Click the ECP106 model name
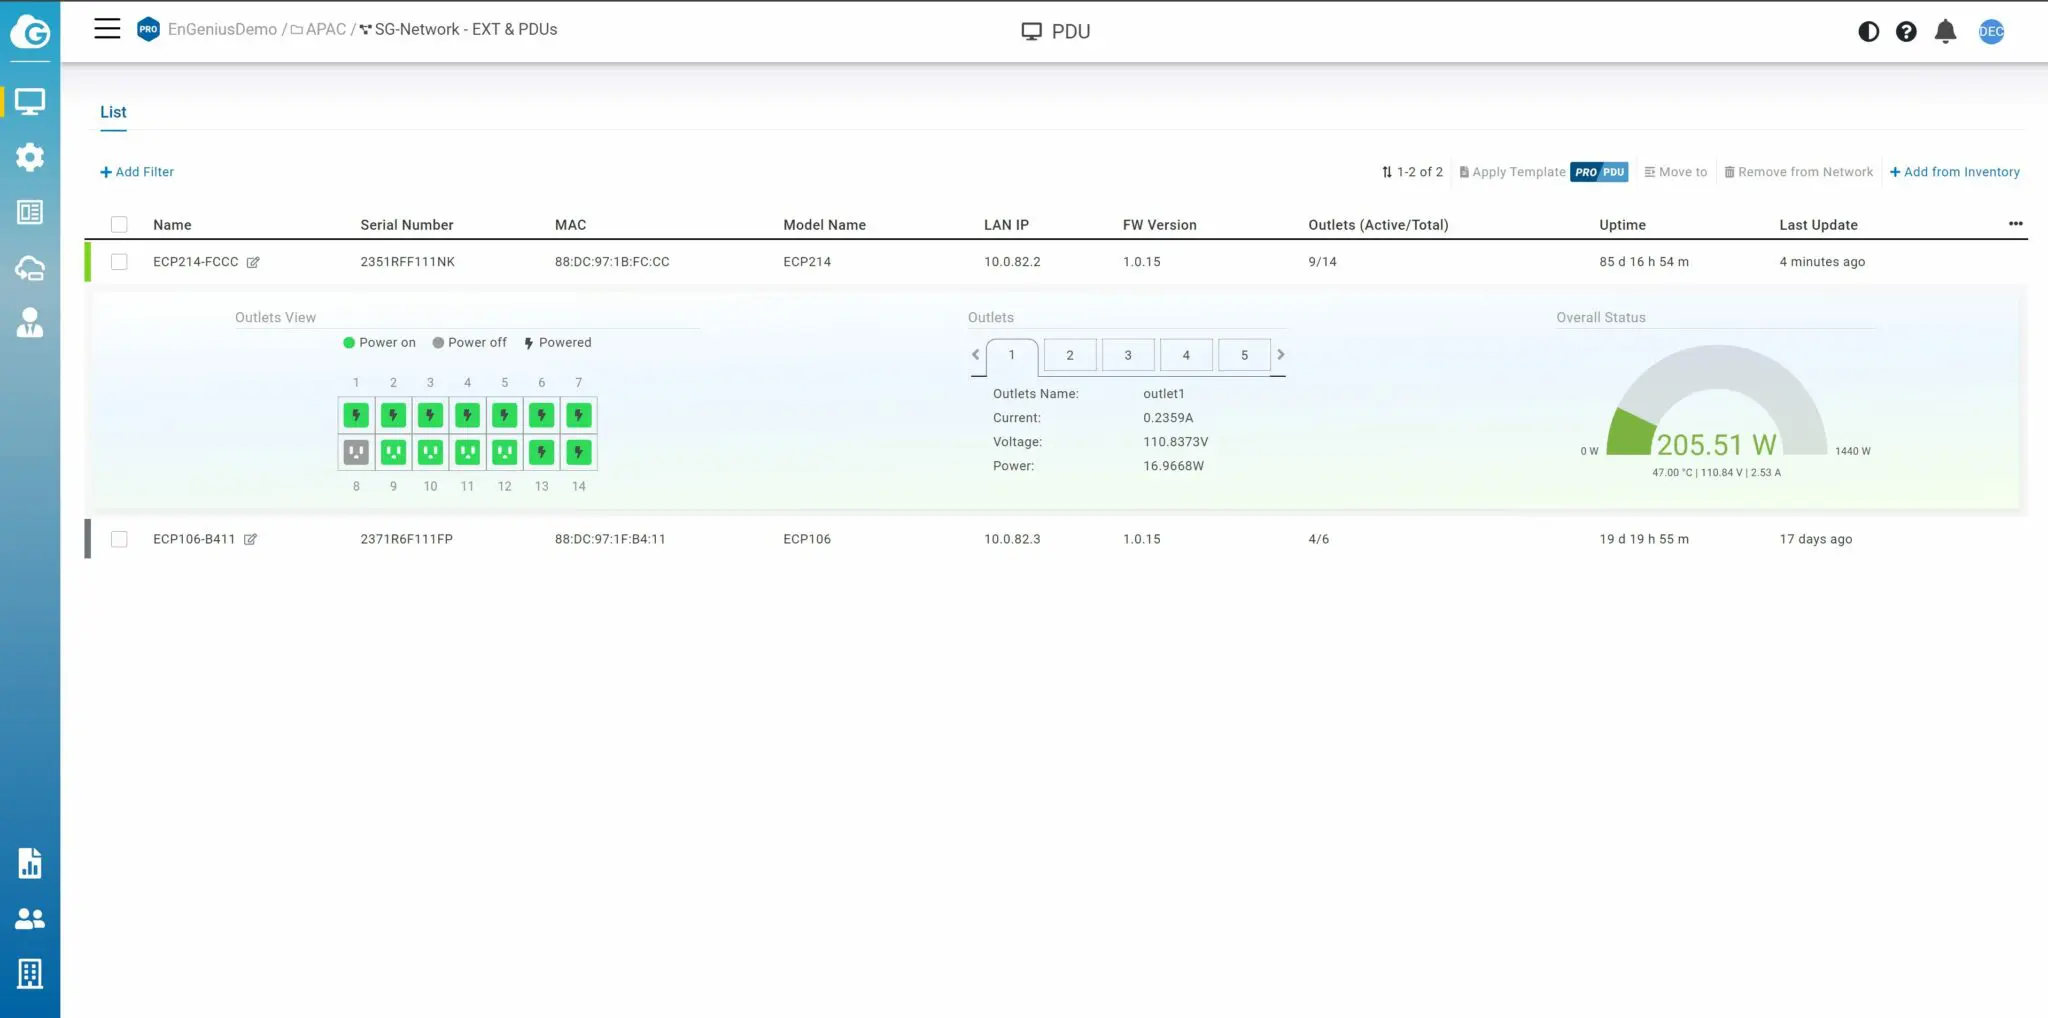This screenshot has width=2048, height=1018. point(807,539)
